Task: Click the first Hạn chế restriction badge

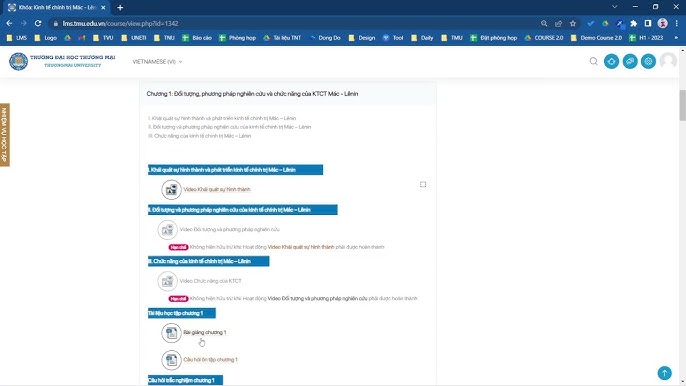Action: (x=178, y=247)
